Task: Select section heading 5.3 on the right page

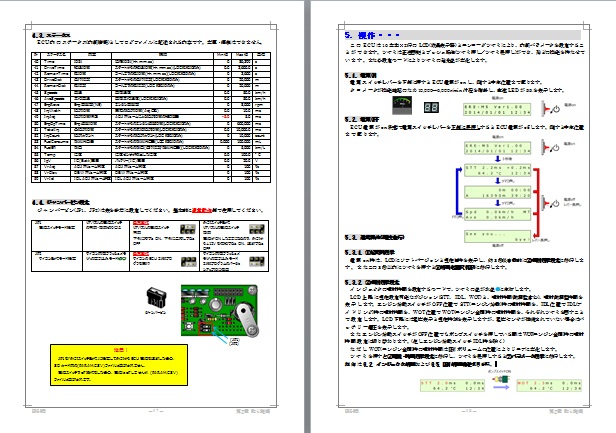Action: [374, 237]
